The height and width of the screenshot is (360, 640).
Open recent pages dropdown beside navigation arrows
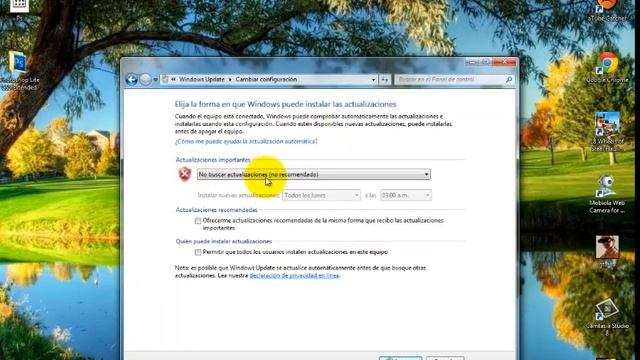pyautogui.click(x=156, y=80)
